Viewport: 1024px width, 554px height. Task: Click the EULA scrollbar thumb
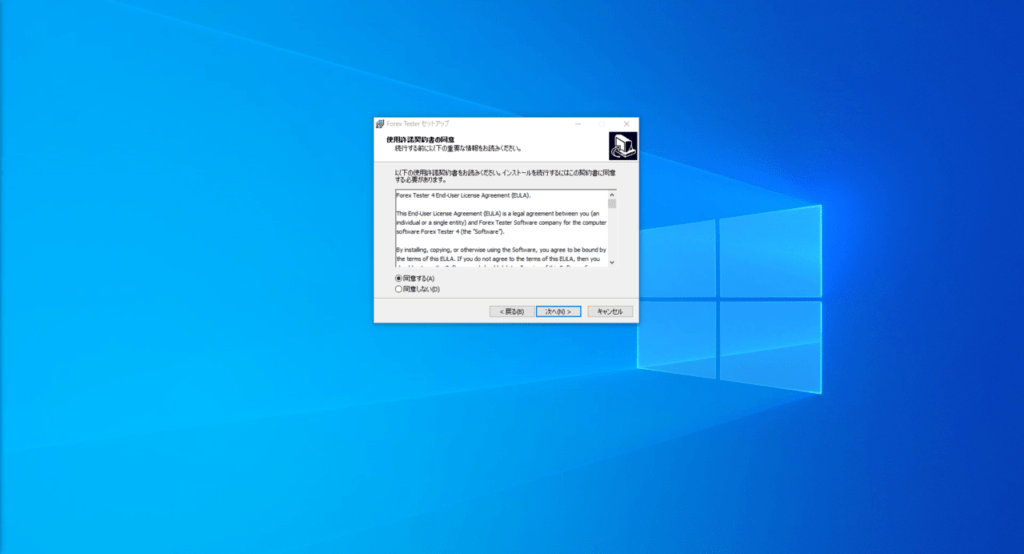click(x=612, y=204)
